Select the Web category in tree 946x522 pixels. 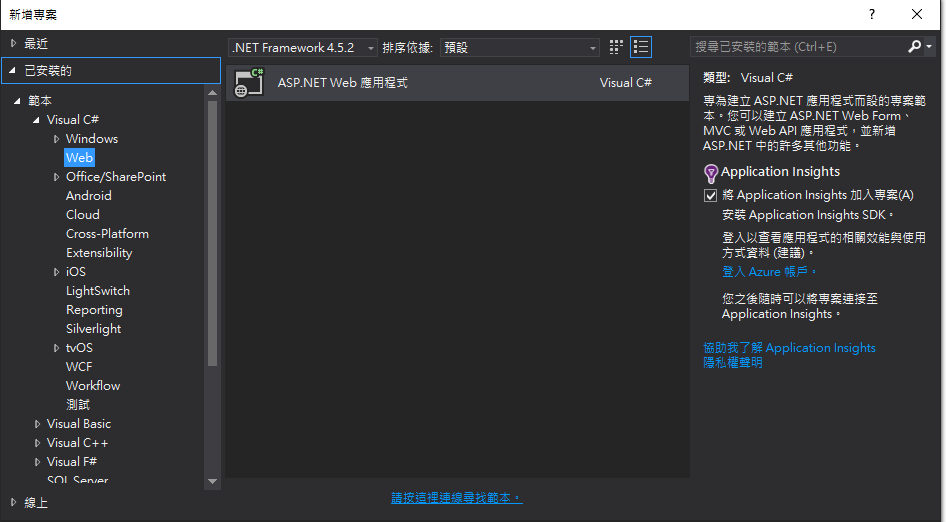click(79, 158)
